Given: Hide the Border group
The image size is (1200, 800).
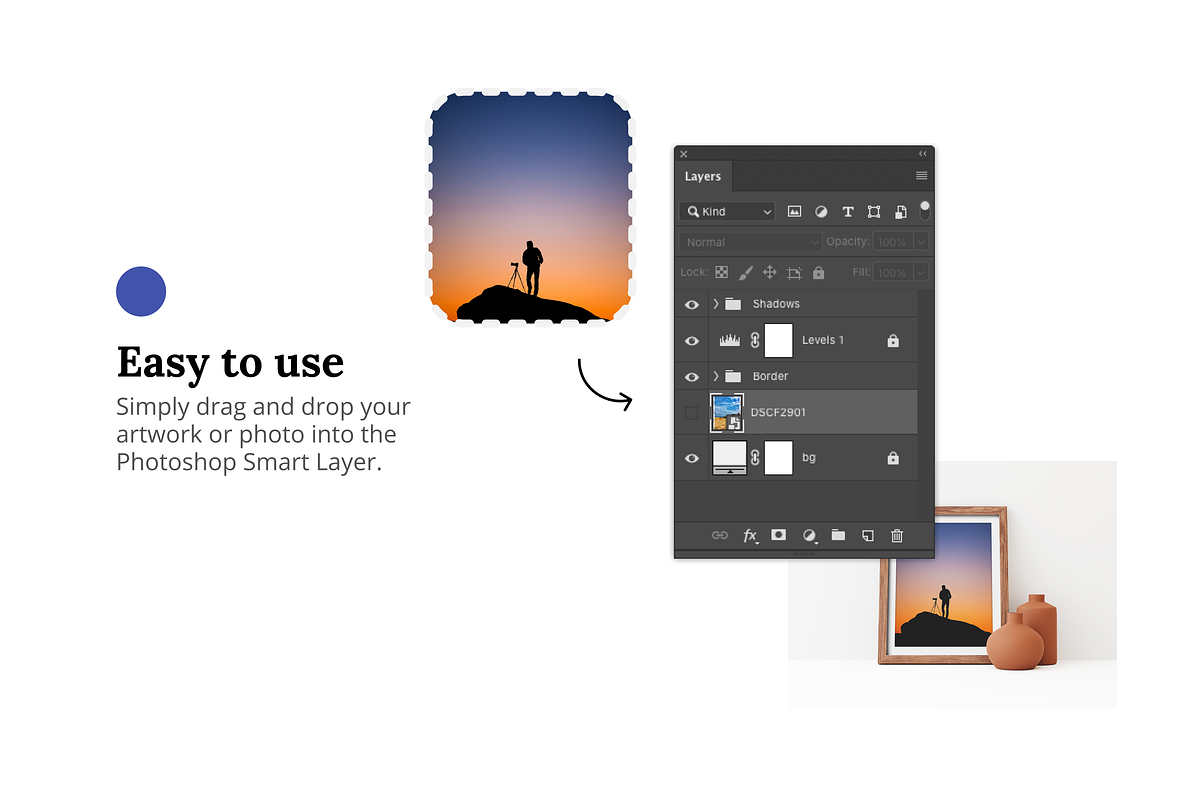Looking at the screenshot, I should 692,377.
